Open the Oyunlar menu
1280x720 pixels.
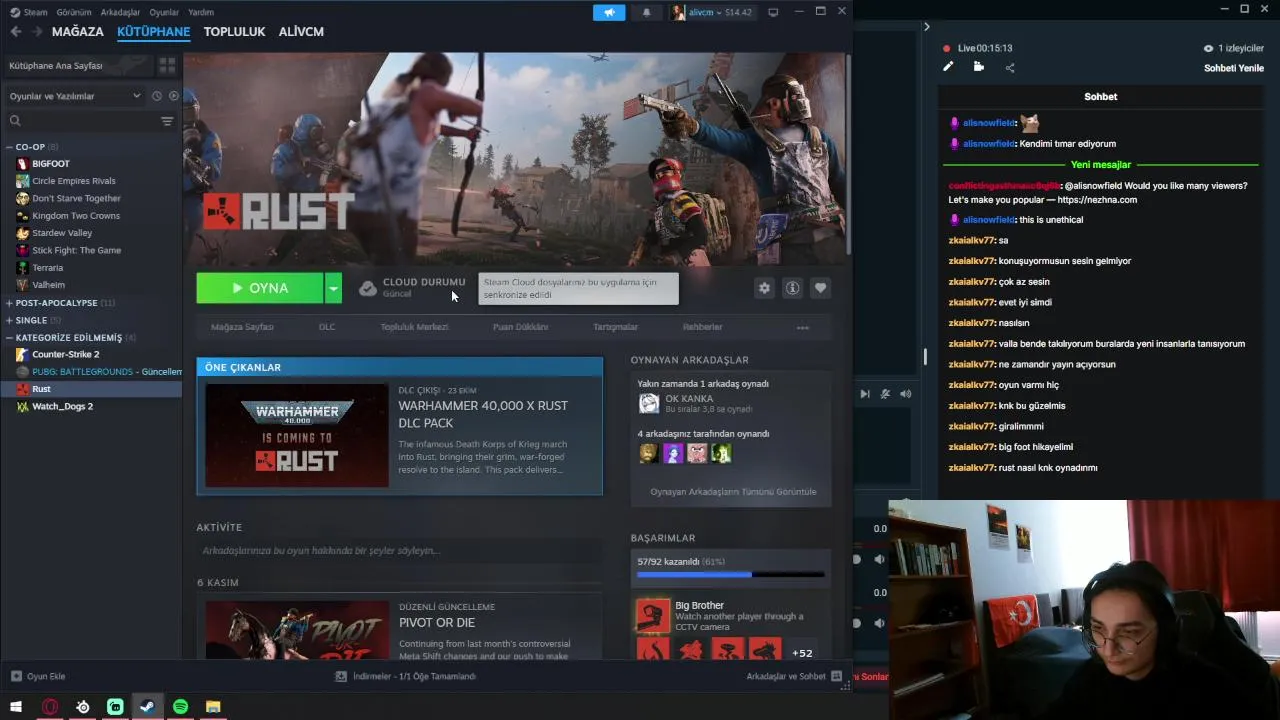164,12
